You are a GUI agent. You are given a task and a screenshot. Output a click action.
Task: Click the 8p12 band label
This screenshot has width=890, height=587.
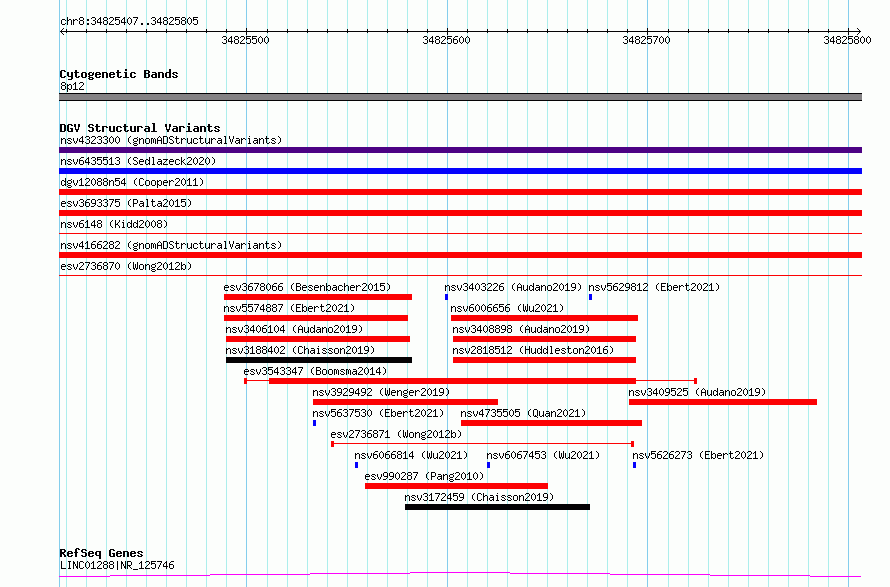click(x=72, y=86)
